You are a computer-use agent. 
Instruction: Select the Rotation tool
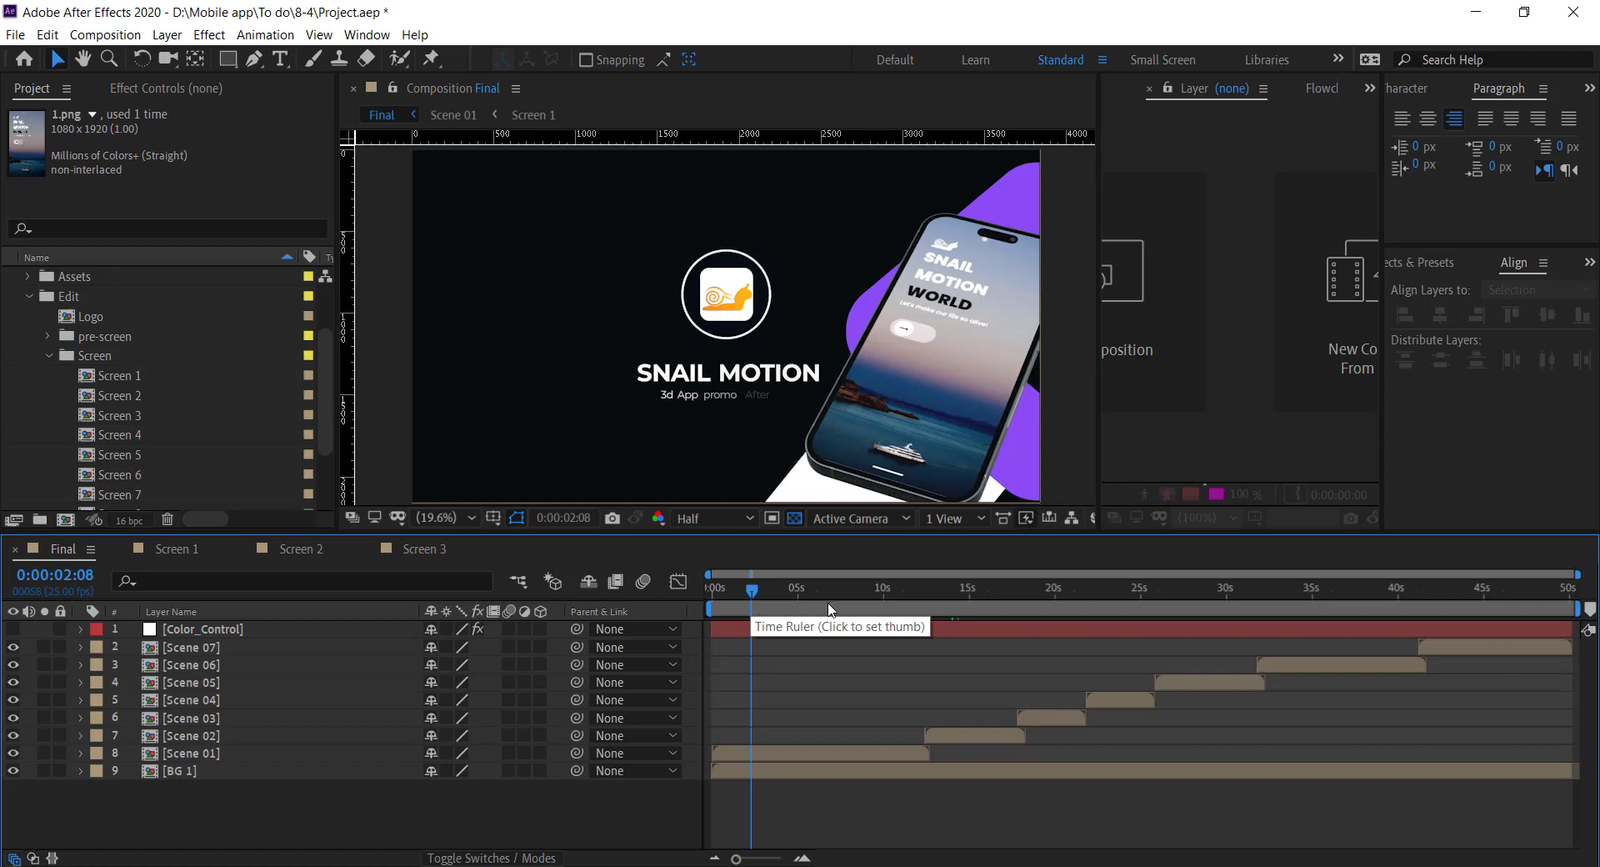(142, 59)
